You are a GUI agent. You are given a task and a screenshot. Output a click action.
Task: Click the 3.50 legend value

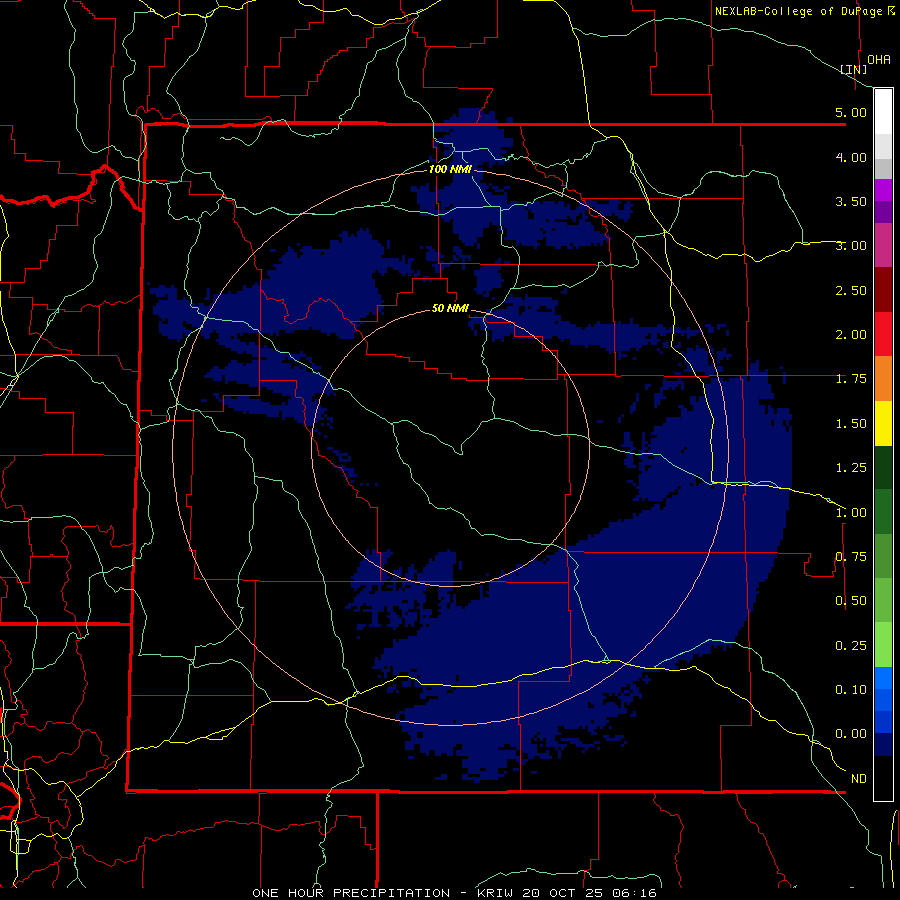[851, 201]
